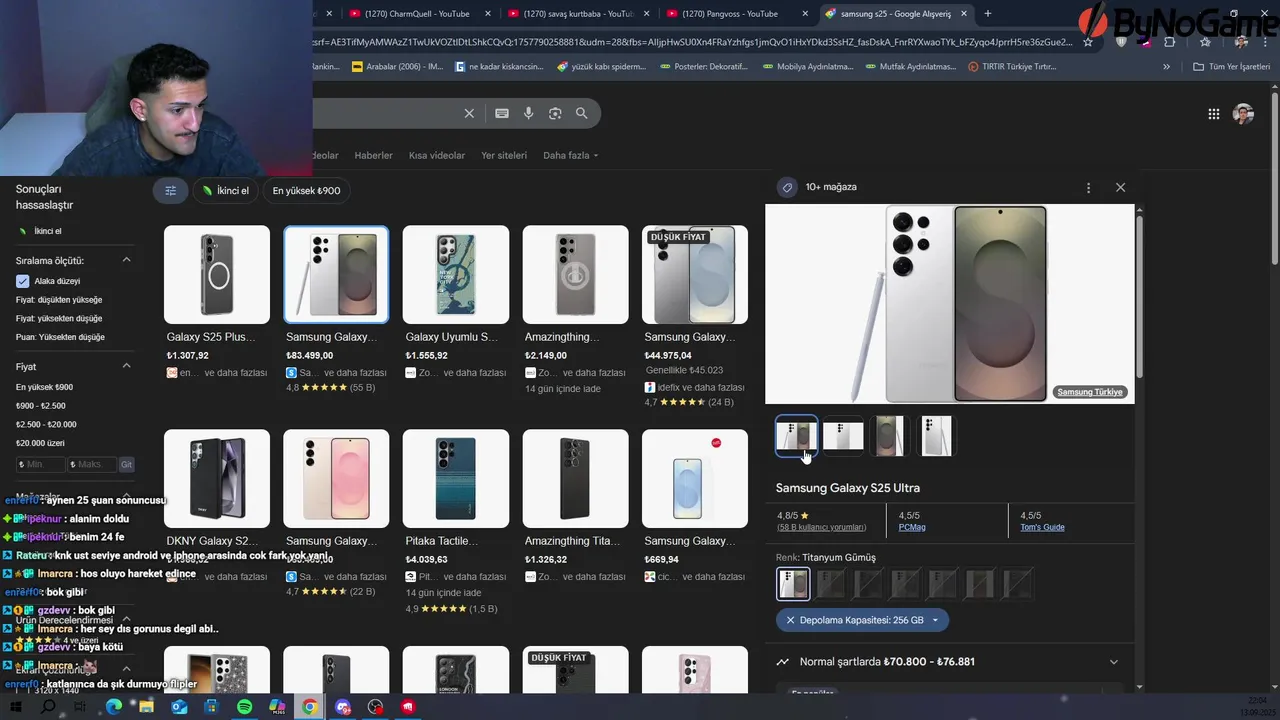Open the Google account profile picture
The image size is (1280, 720).
[x=1243, y=114]
